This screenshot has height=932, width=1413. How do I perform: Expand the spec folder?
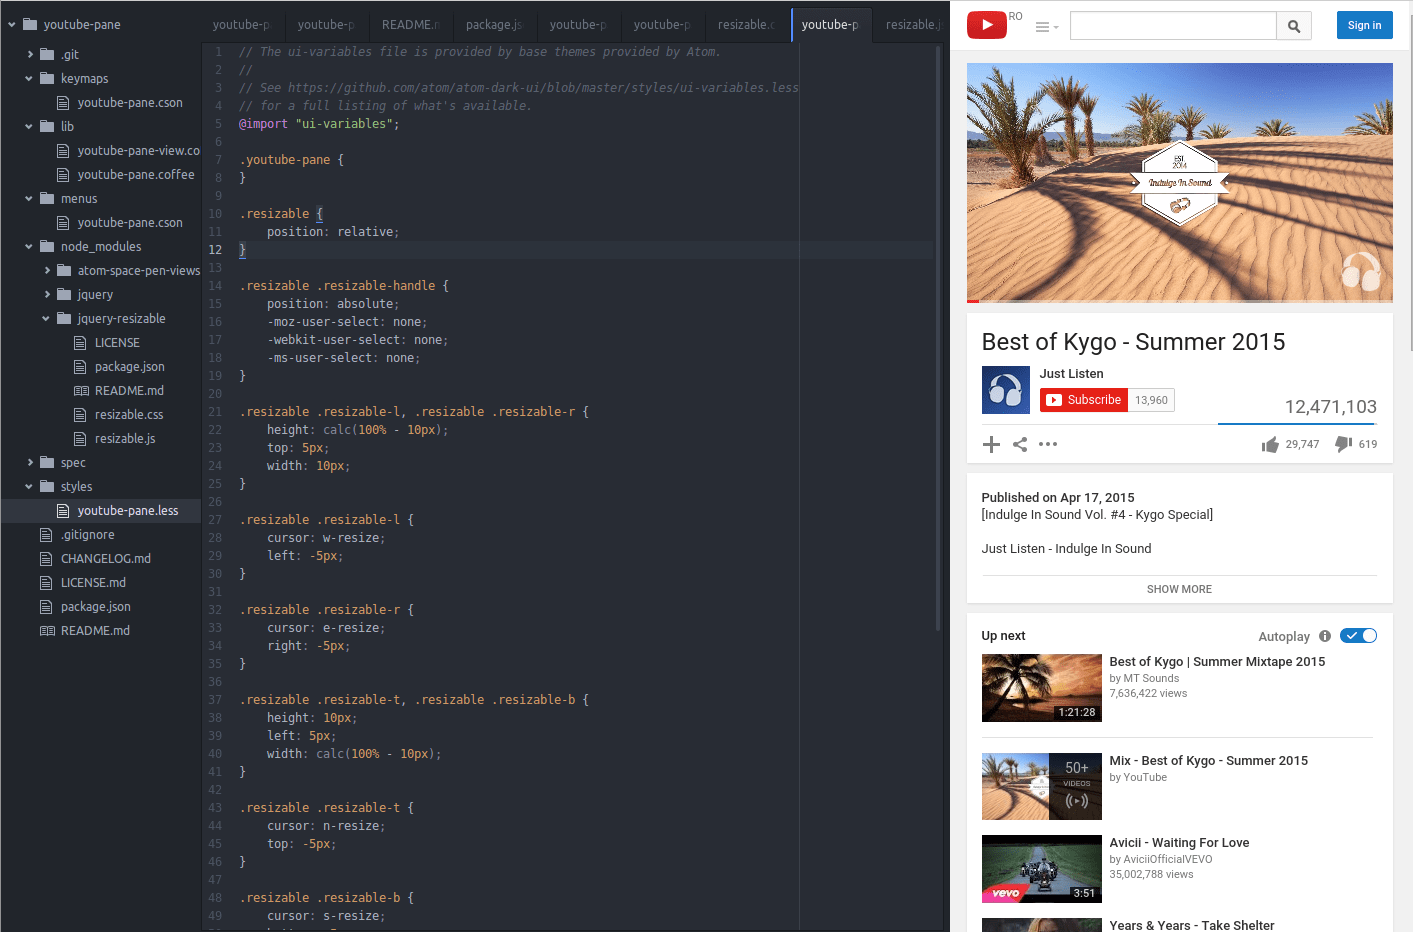point(30,462)
